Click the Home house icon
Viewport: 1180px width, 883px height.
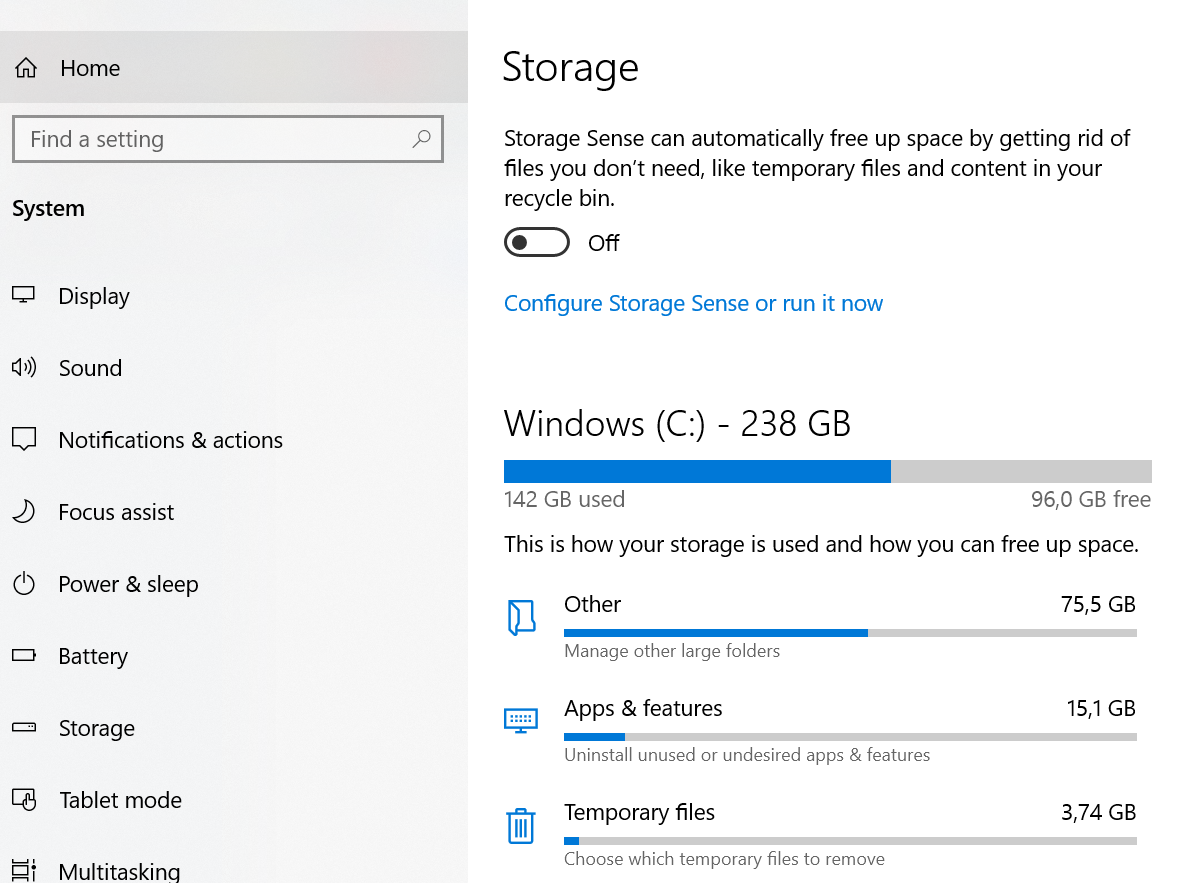(26, 68)
